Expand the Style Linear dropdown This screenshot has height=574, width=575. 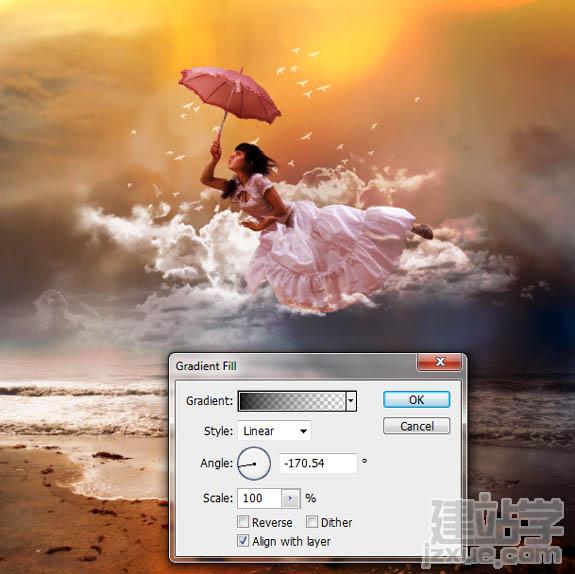[x=274, y=431]
